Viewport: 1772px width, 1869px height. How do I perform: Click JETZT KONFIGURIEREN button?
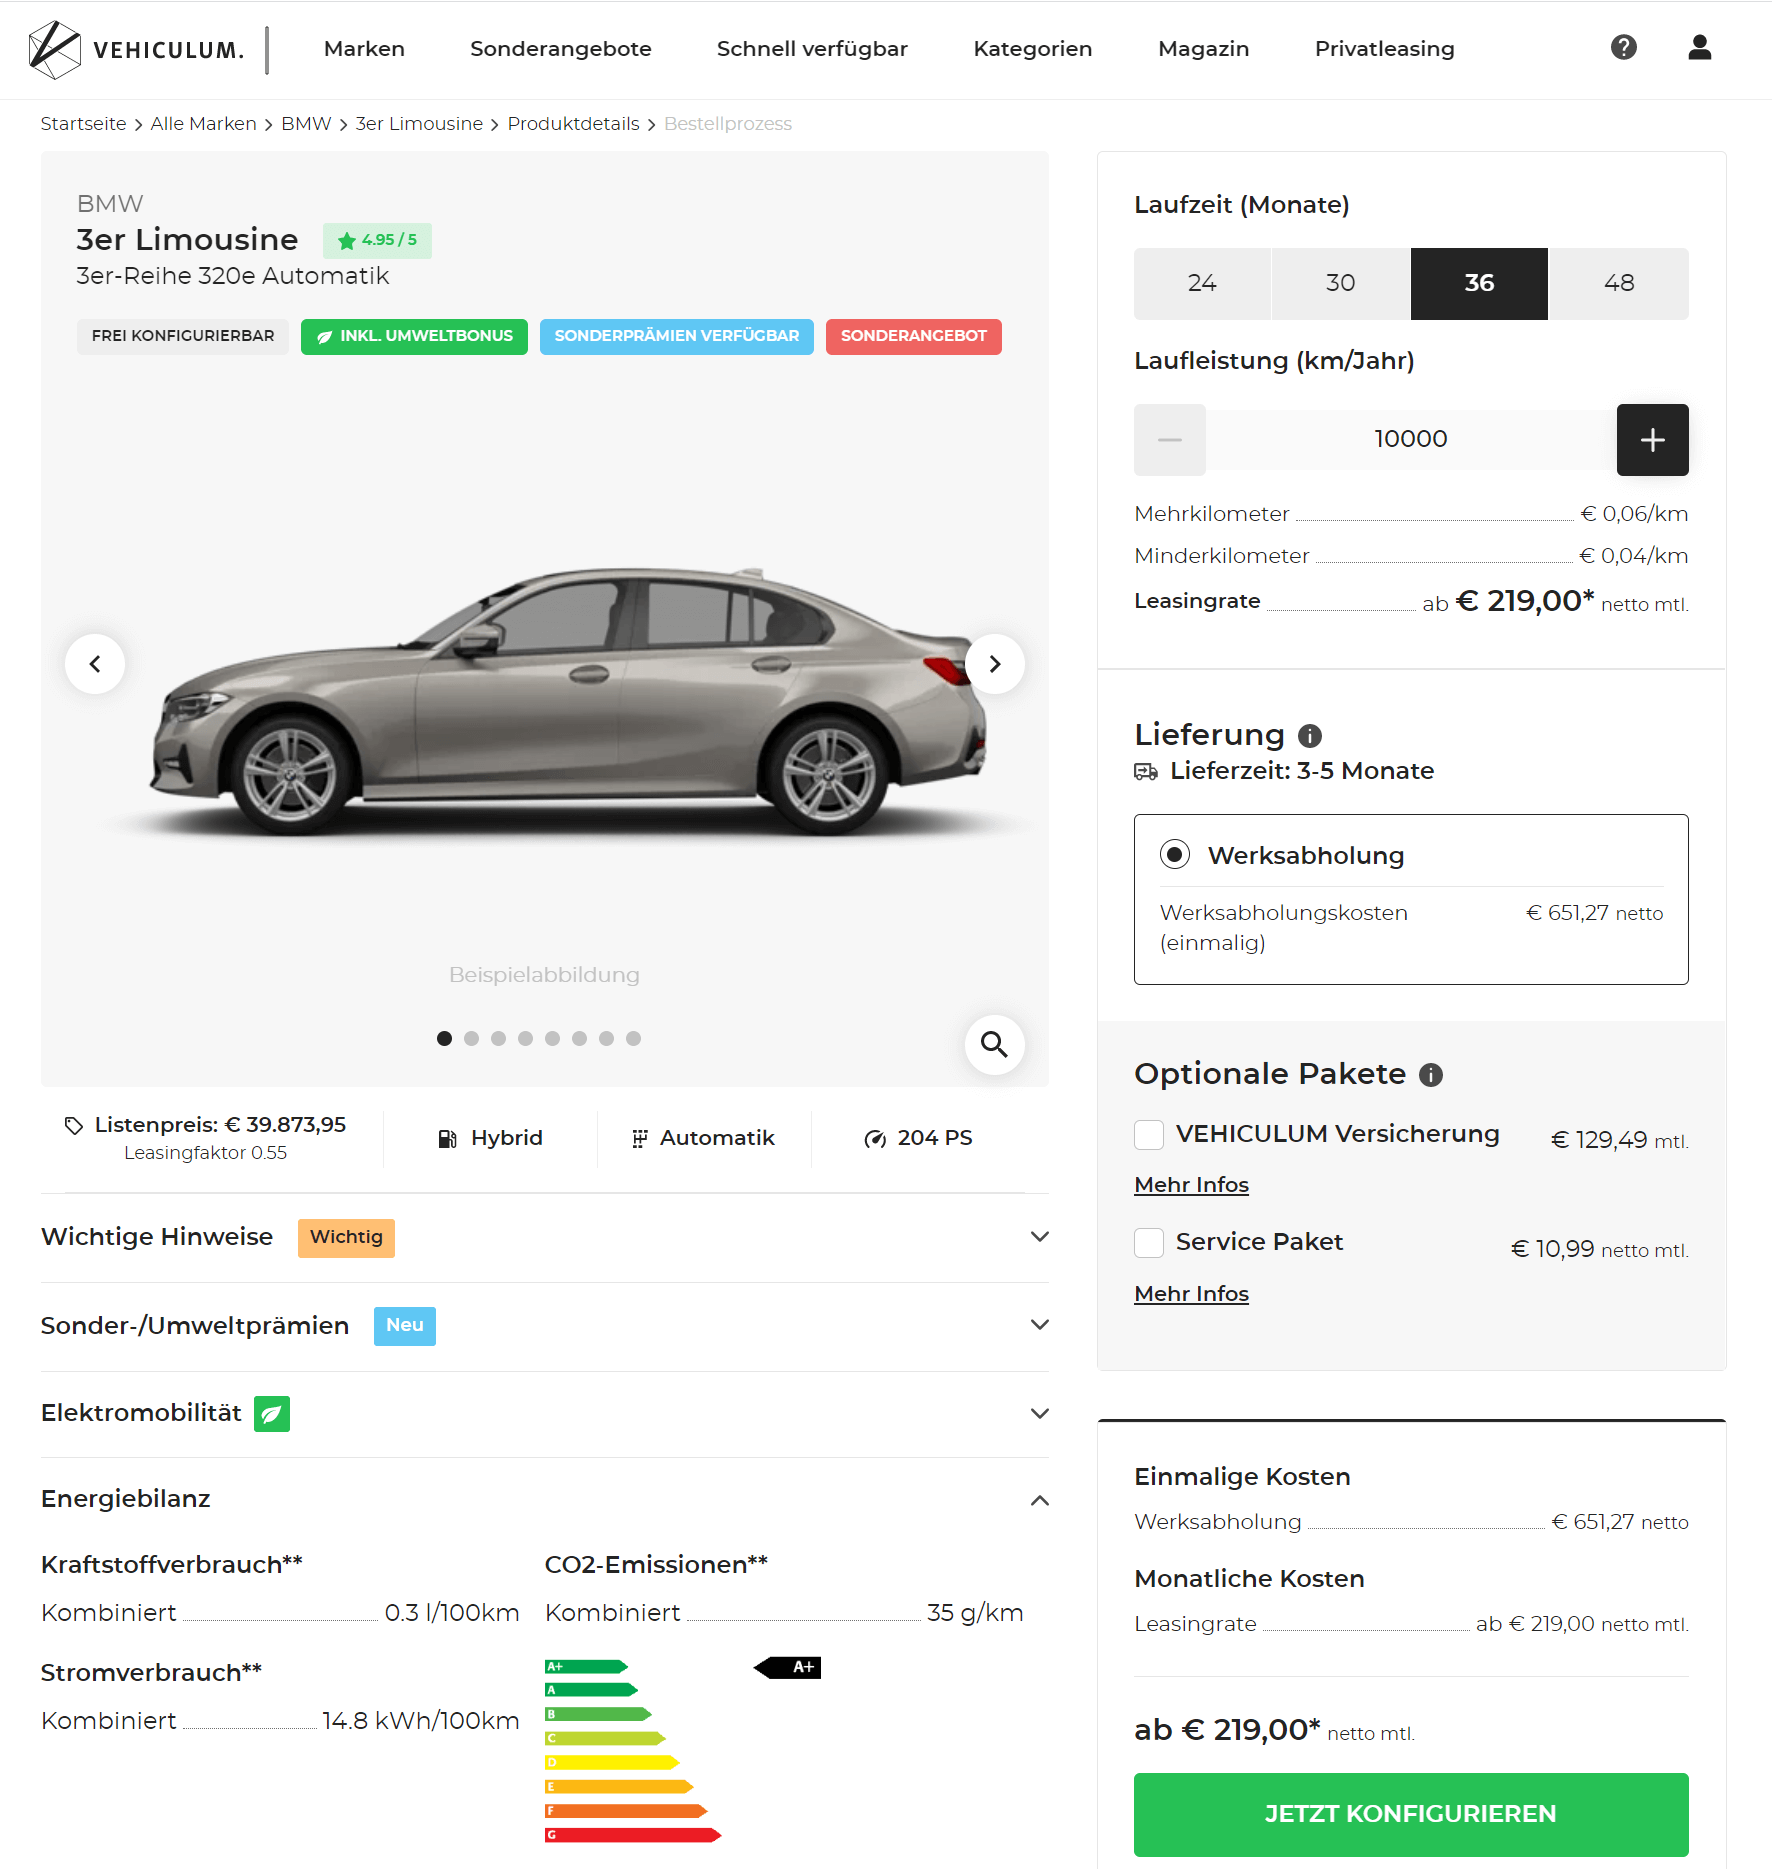click(1411, 1815)
